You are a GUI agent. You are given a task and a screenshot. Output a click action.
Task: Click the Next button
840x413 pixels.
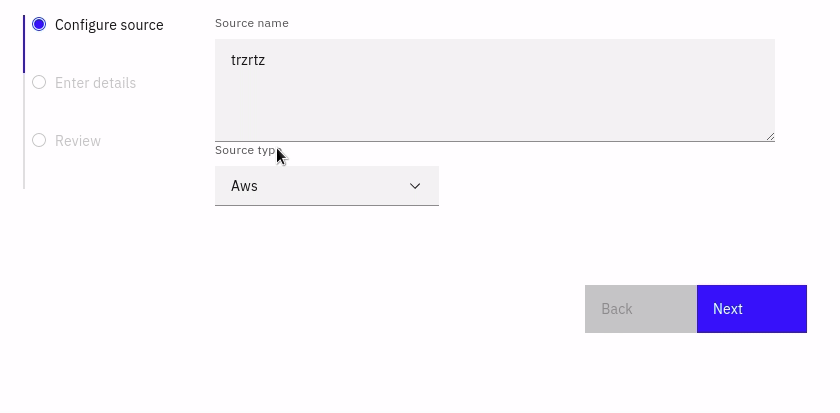click(752, 309)
